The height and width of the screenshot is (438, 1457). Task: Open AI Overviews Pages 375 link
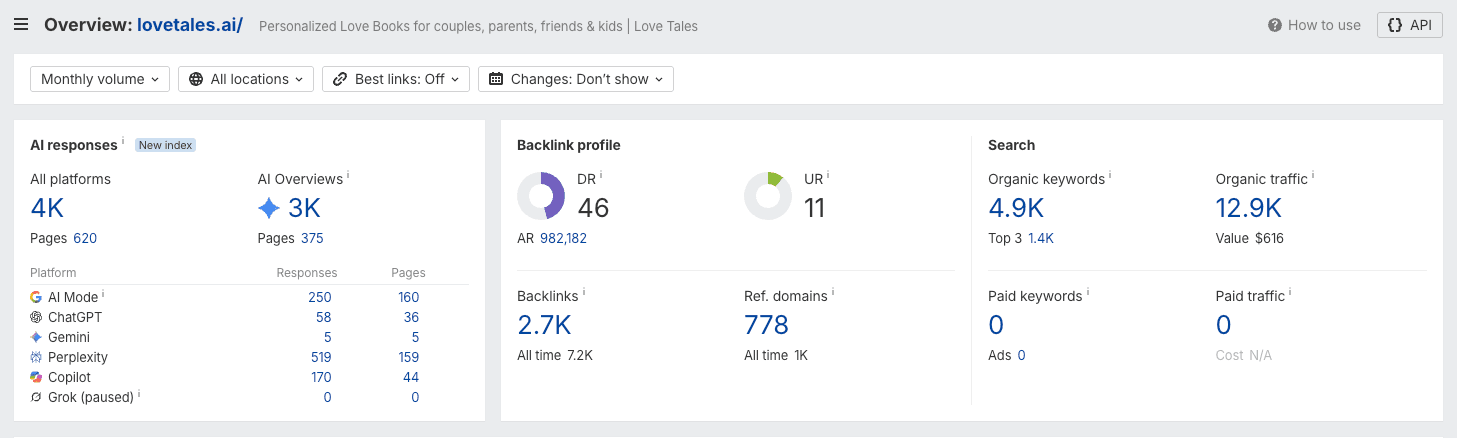312,238
